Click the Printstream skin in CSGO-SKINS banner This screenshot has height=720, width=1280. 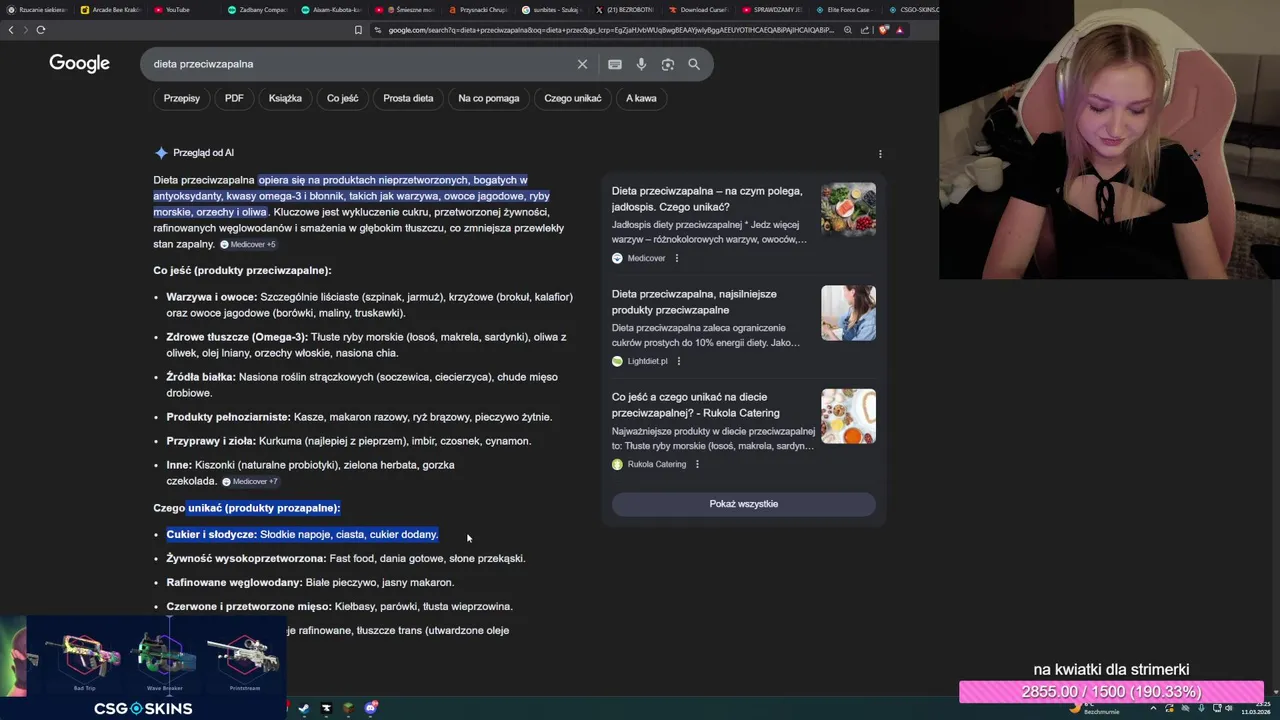244,660
